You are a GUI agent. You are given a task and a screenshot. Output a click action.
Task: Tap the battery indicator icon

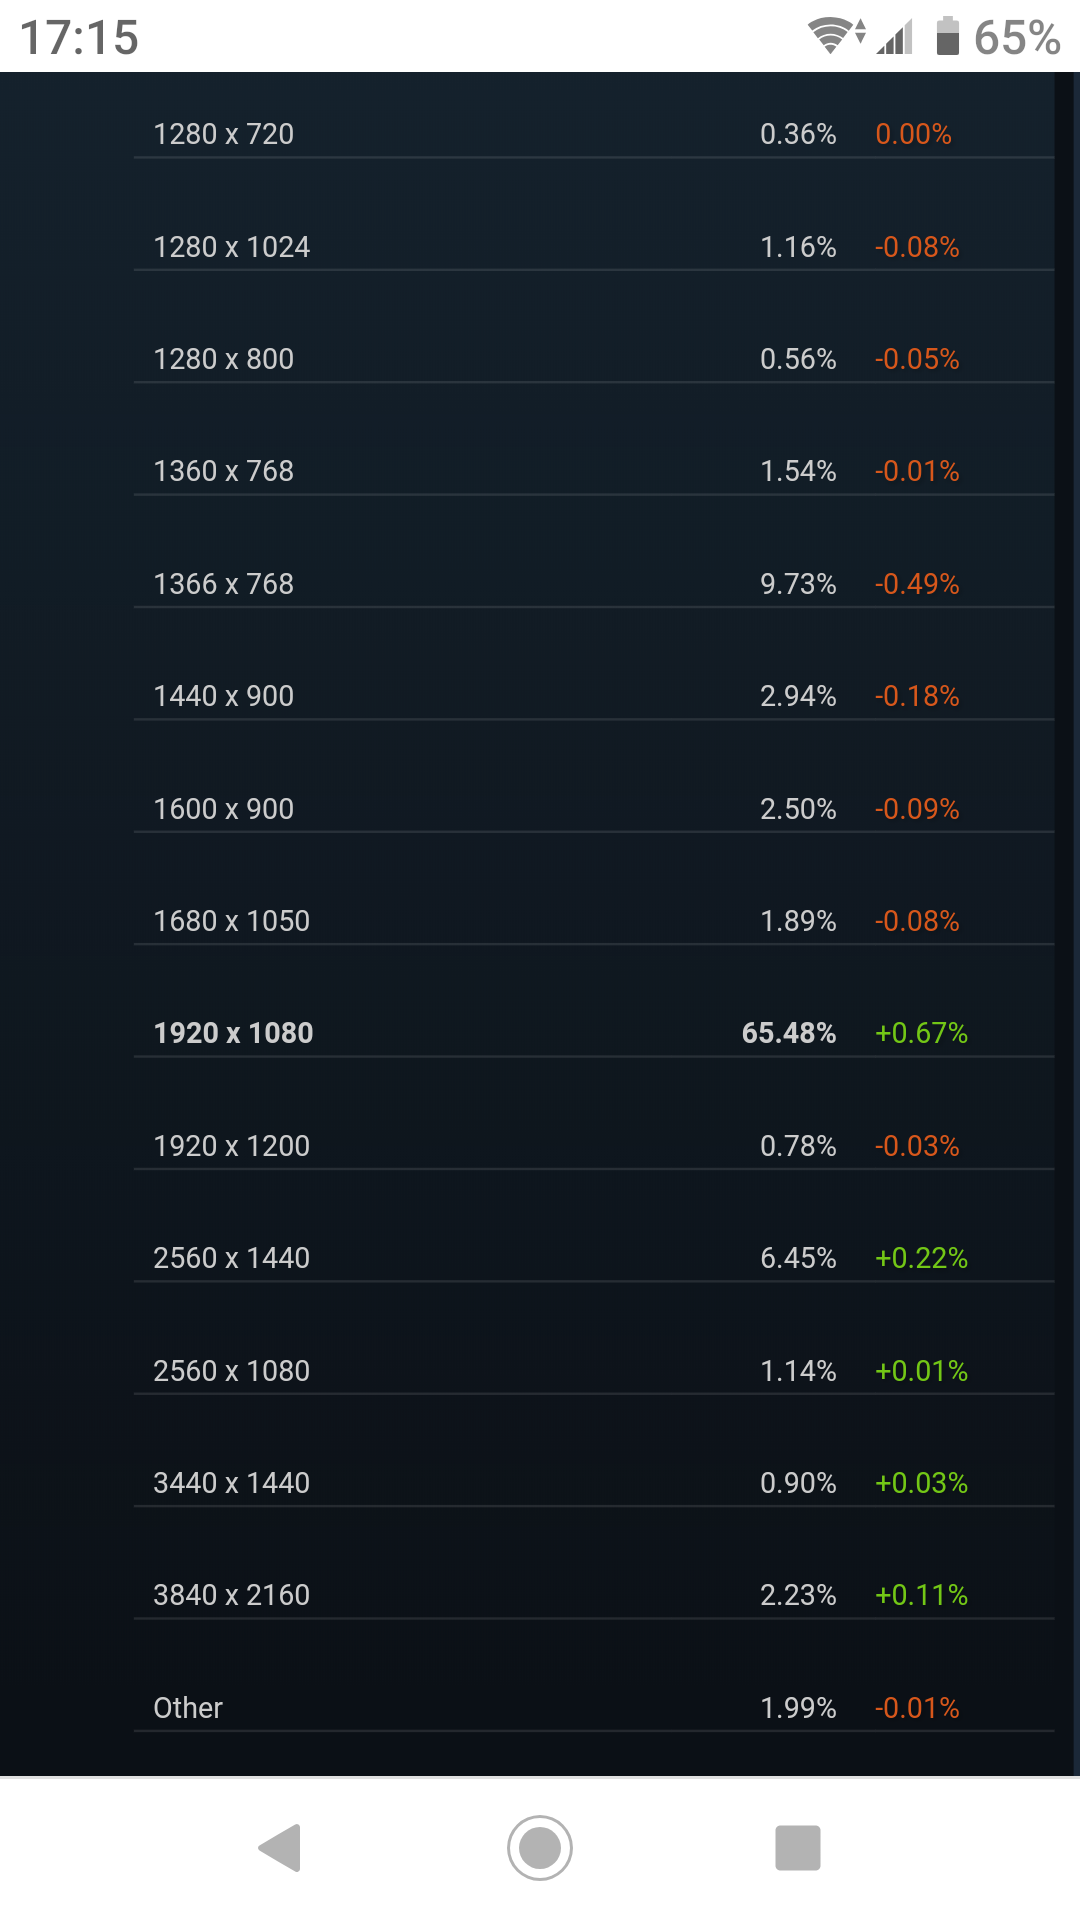(x=947, y=36)
